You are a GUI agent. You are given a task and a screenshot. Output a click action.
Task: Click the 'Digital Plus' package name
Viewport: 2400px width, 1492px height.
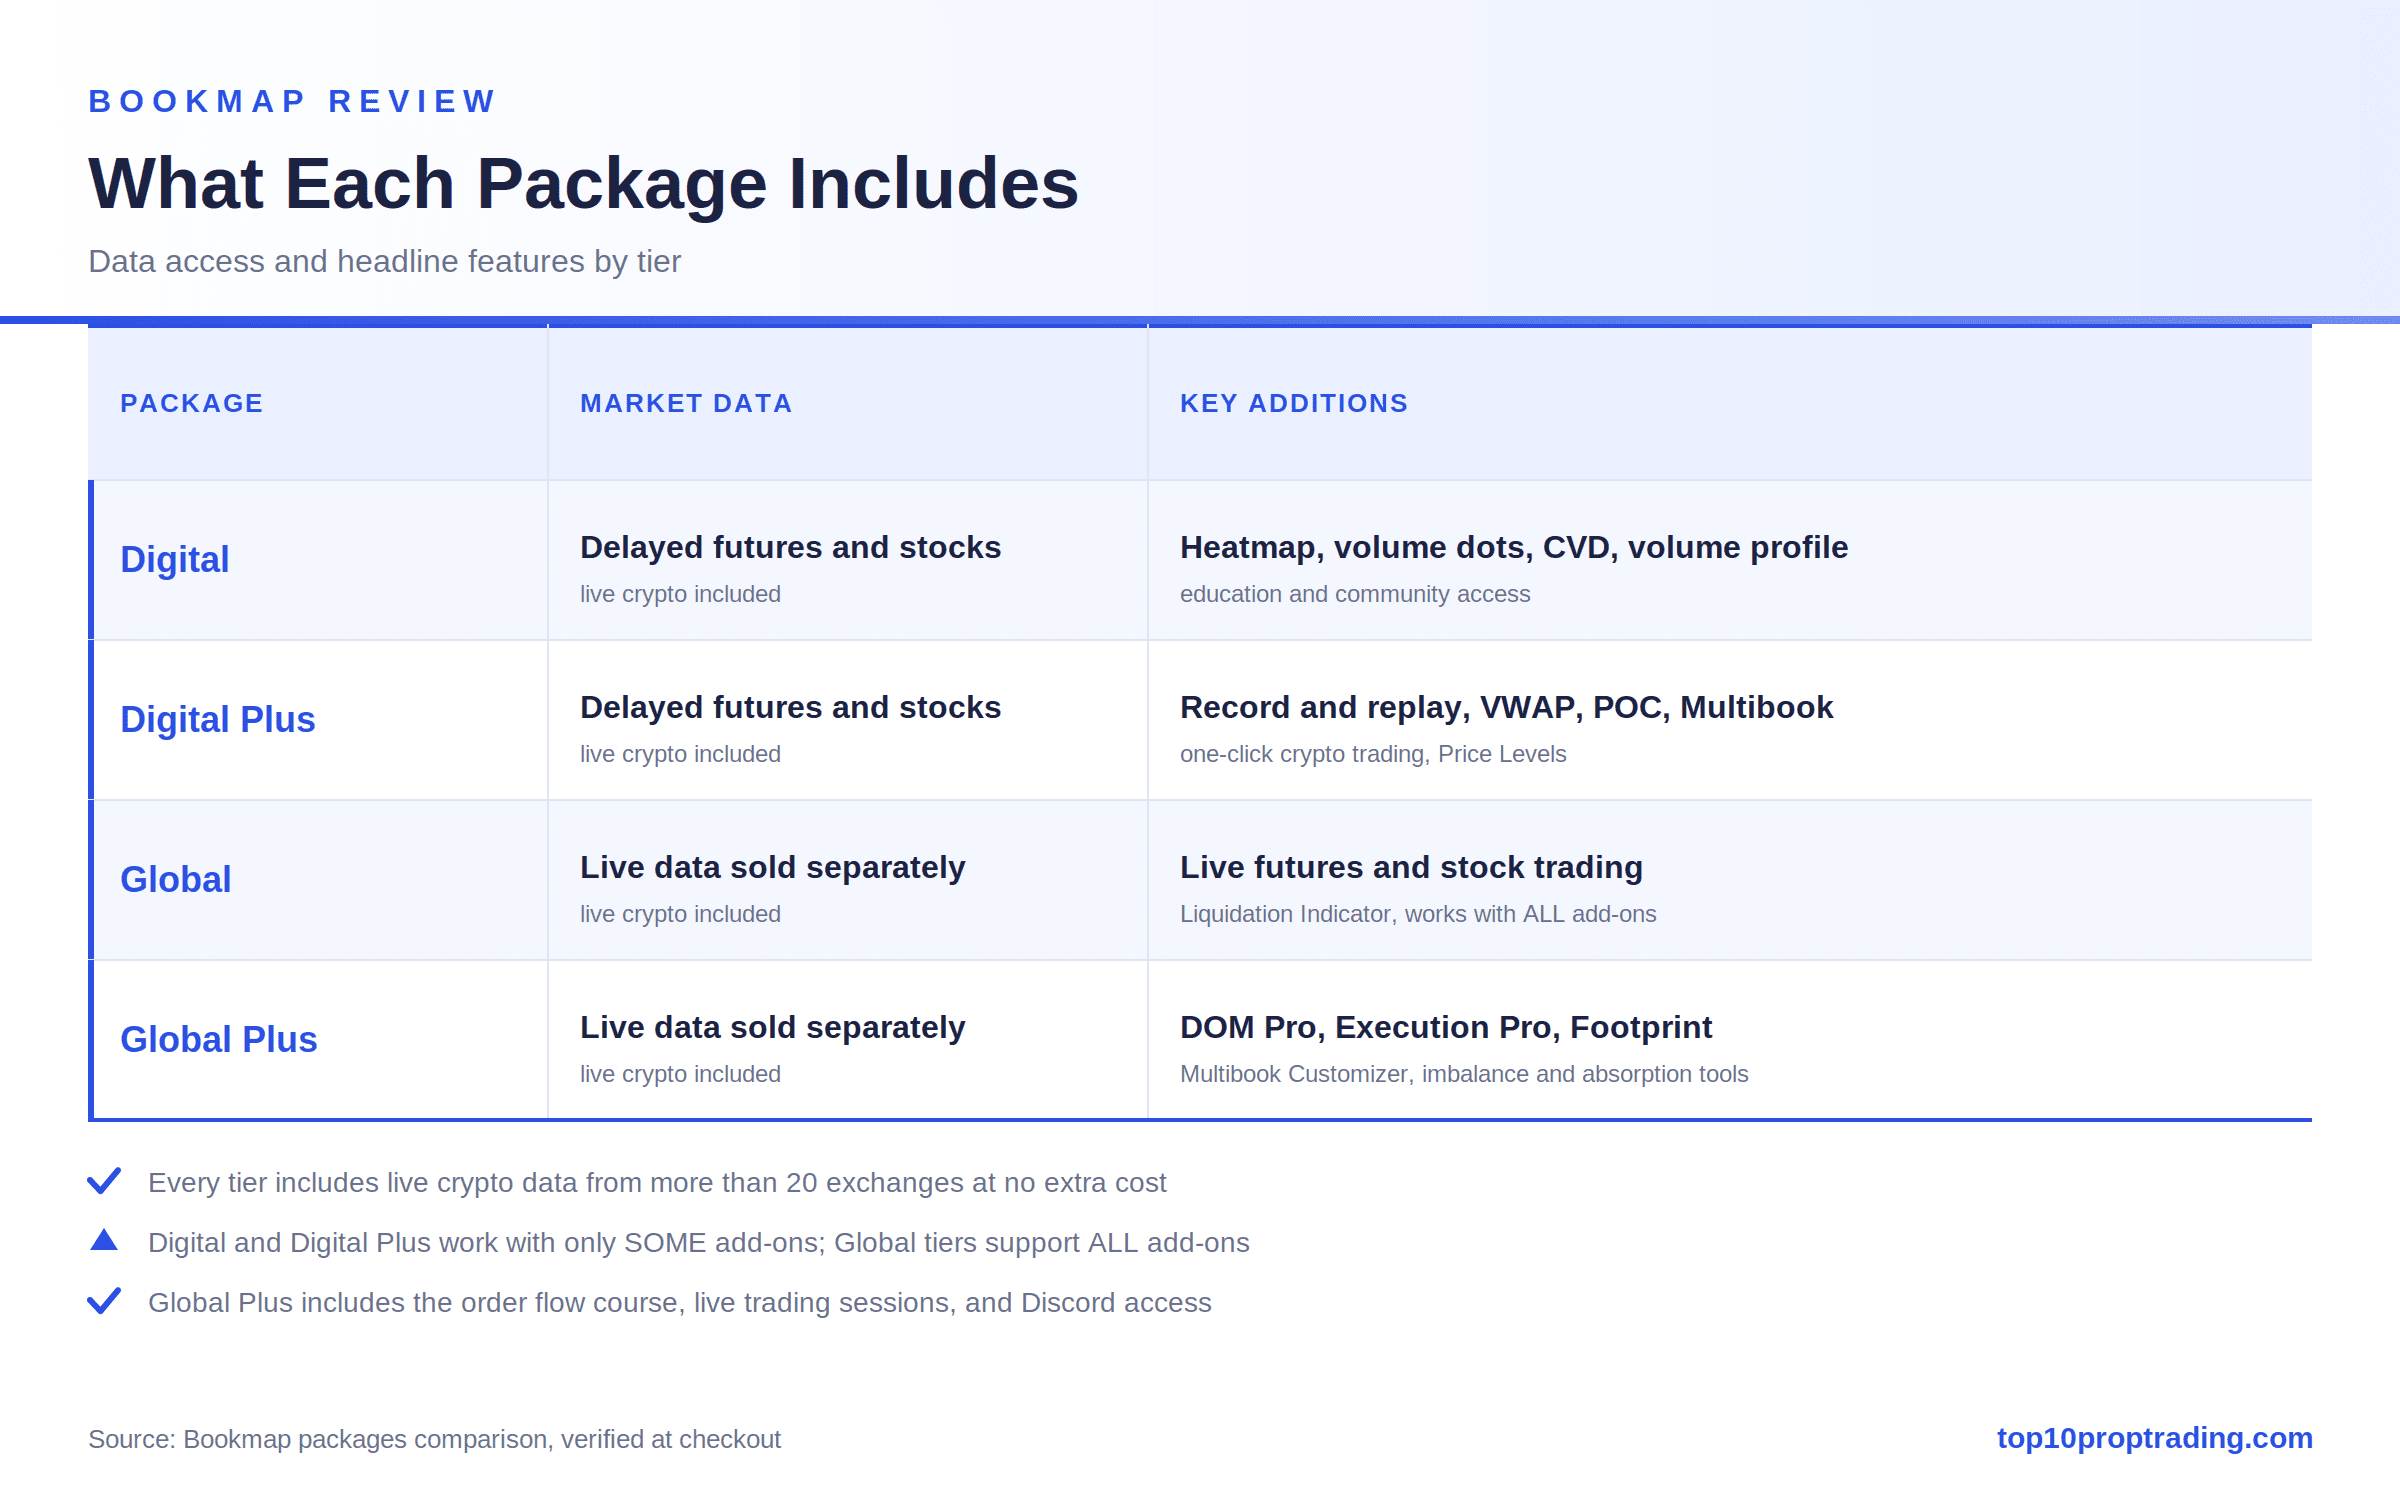coord(218,720)
